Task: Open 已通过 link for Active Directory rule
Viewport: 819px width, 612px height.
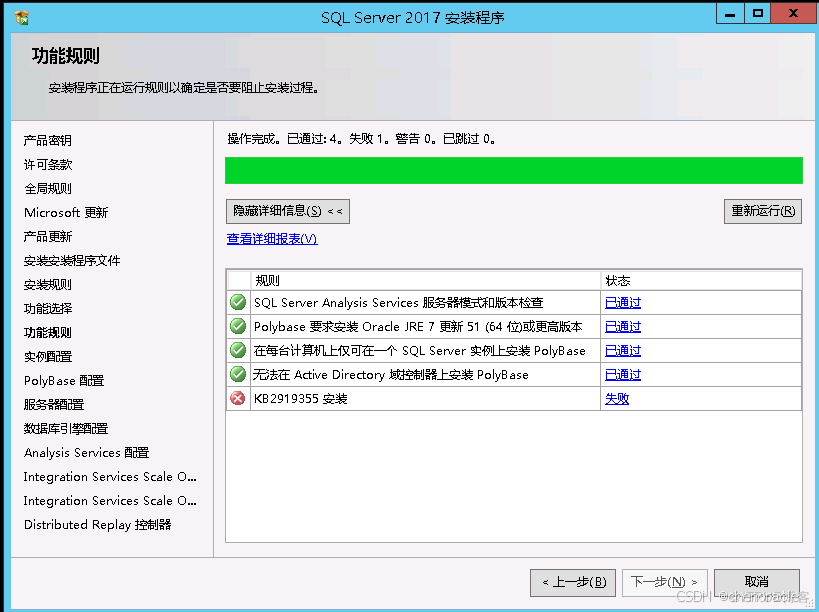Action: point(623,374)
